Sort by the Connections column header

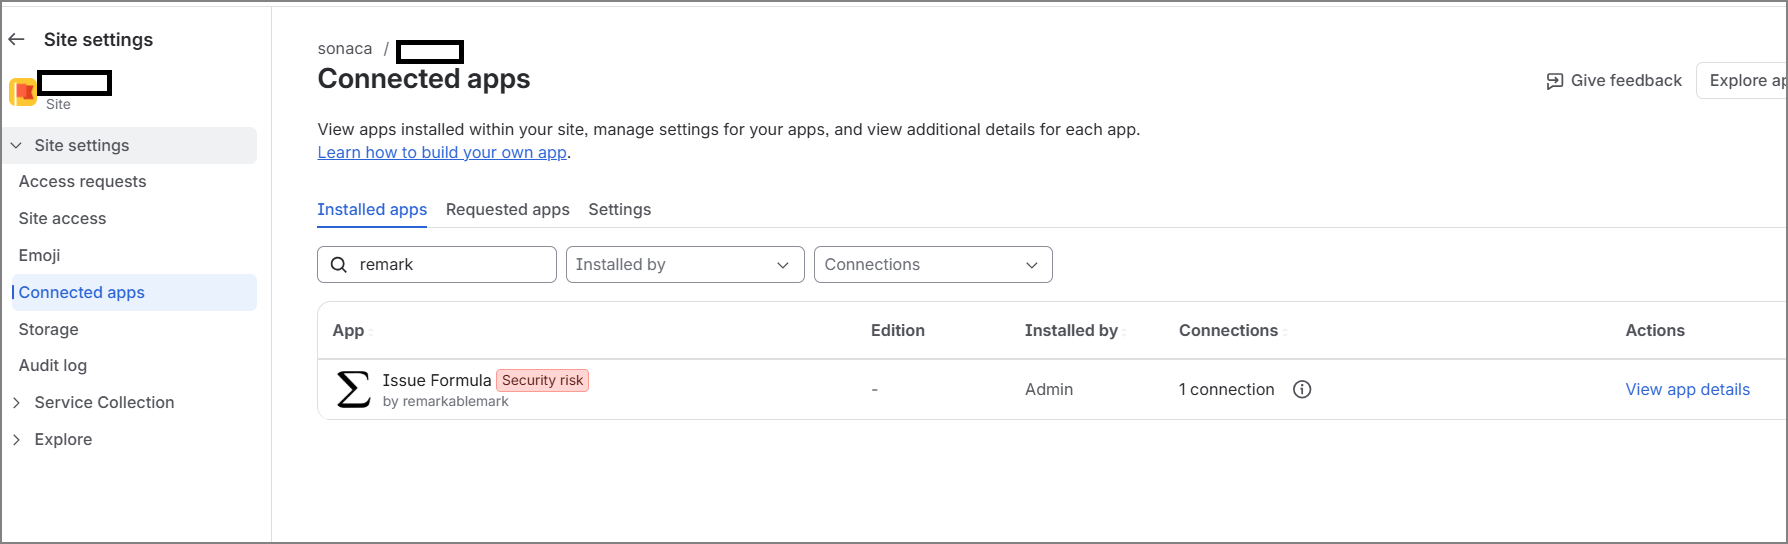pos(1228,331)
